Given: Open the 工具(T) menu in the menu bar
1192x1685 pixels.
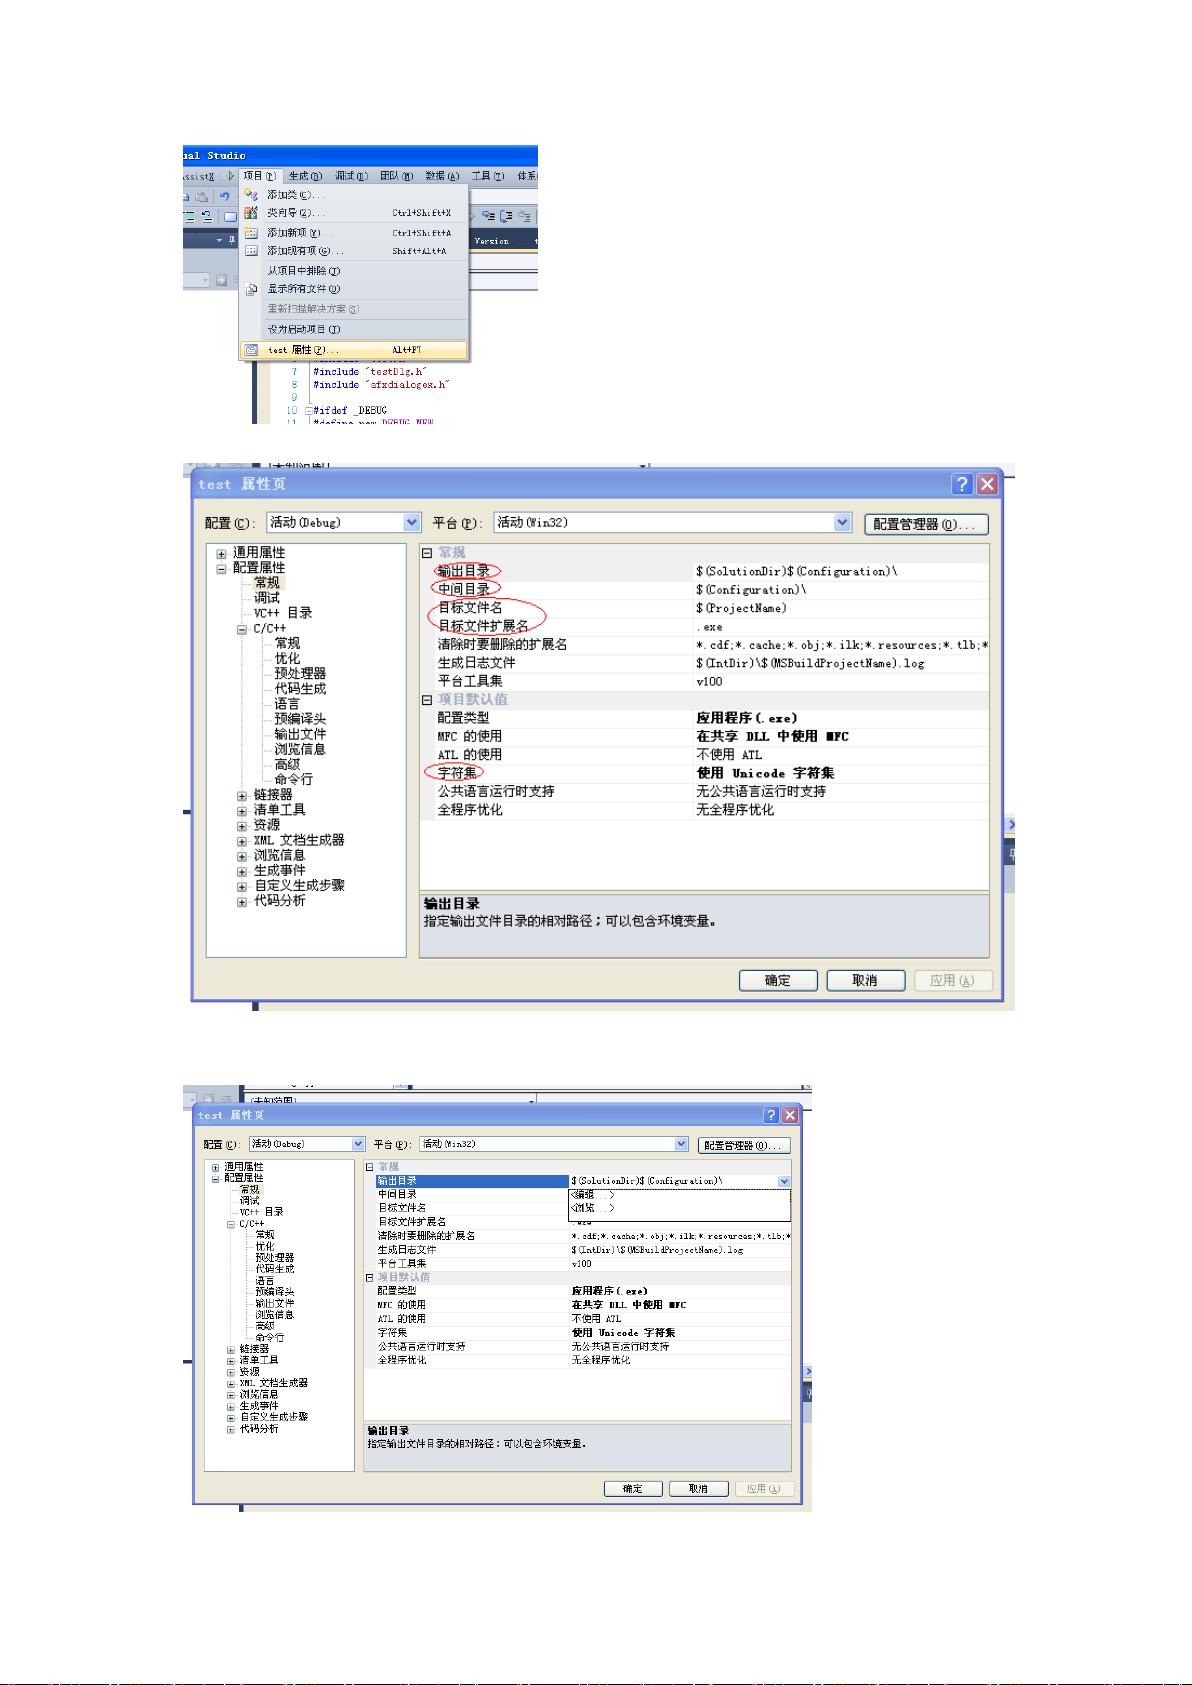Looking at the screenshot, I should tap(488, 176).
